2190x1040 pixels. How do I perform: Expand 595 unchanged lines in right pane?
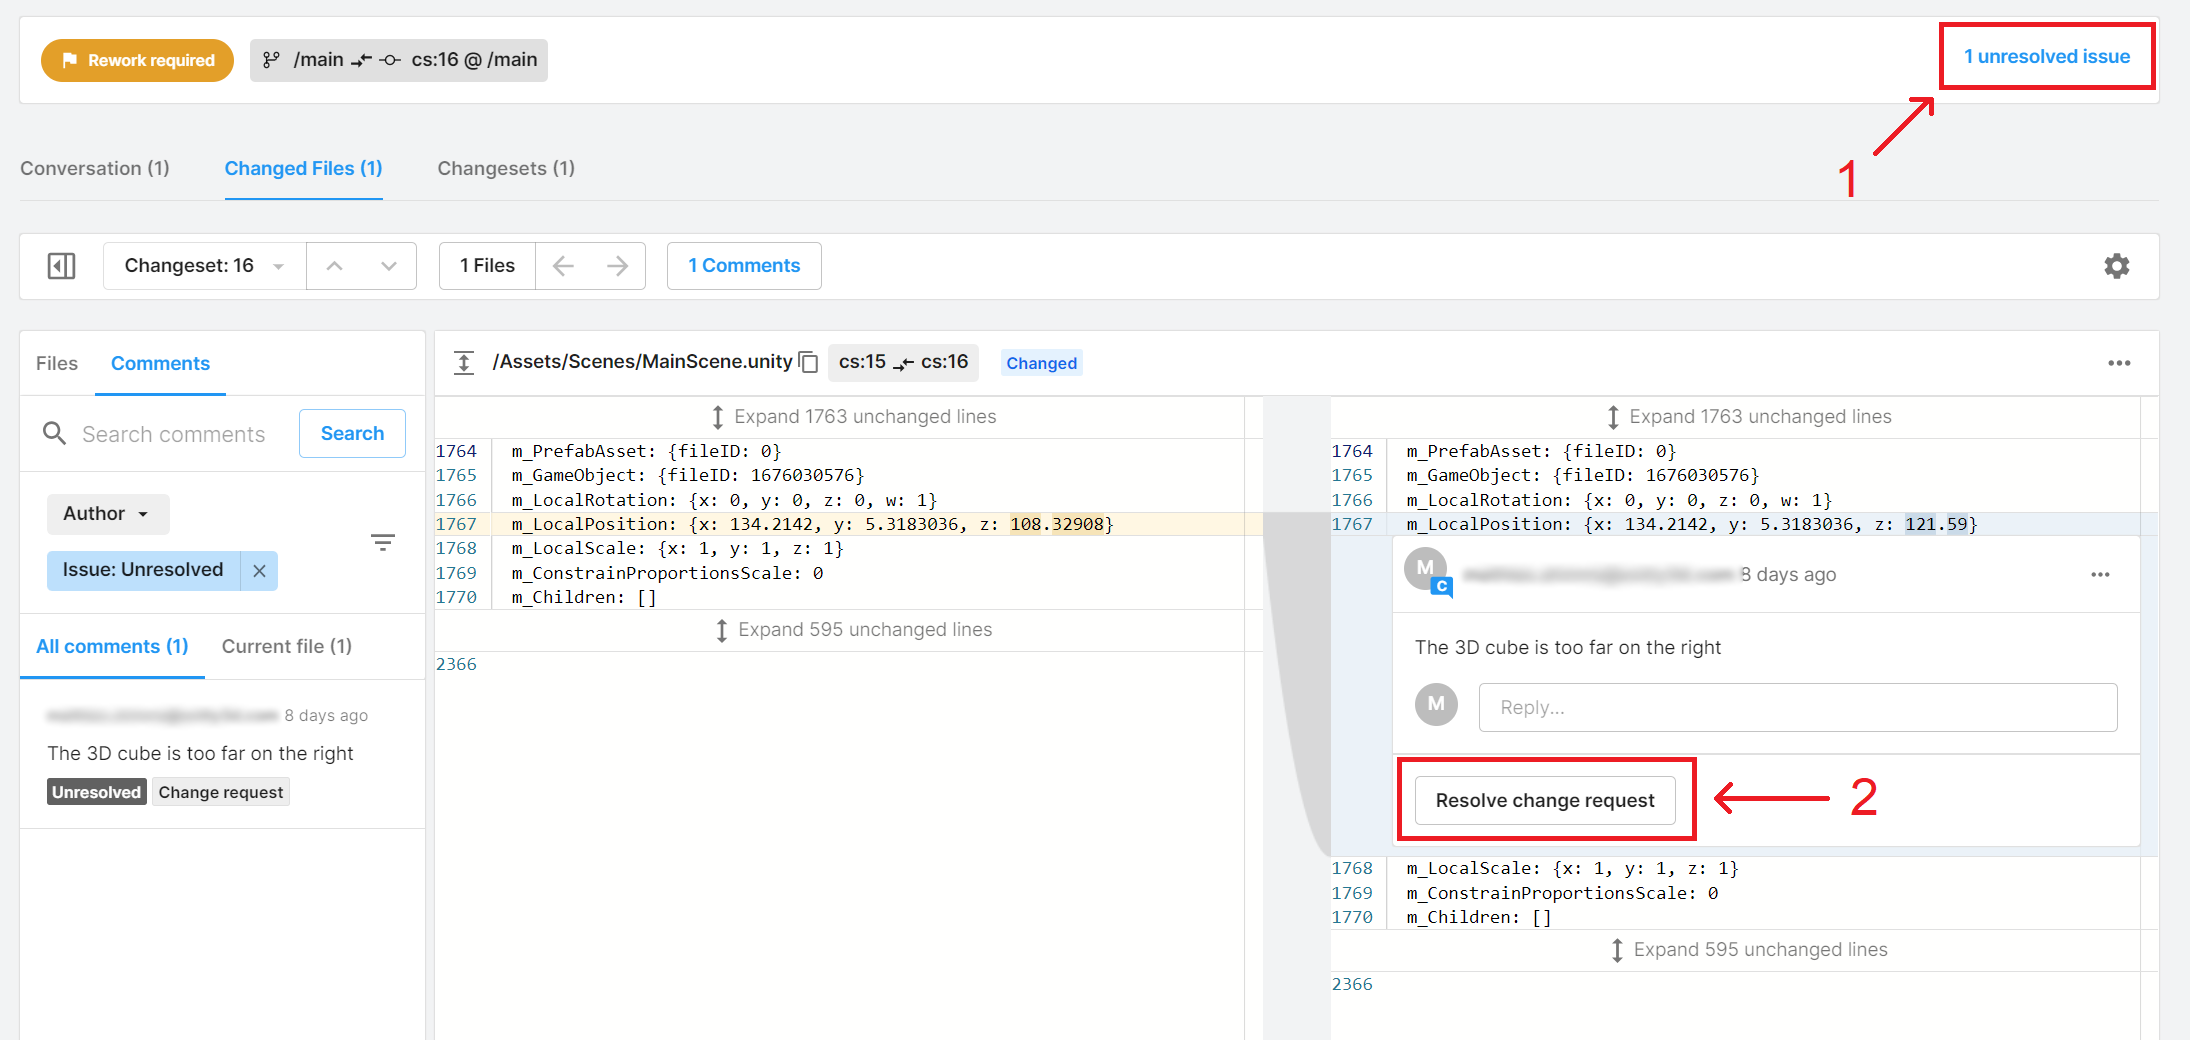pos(1748,950)
